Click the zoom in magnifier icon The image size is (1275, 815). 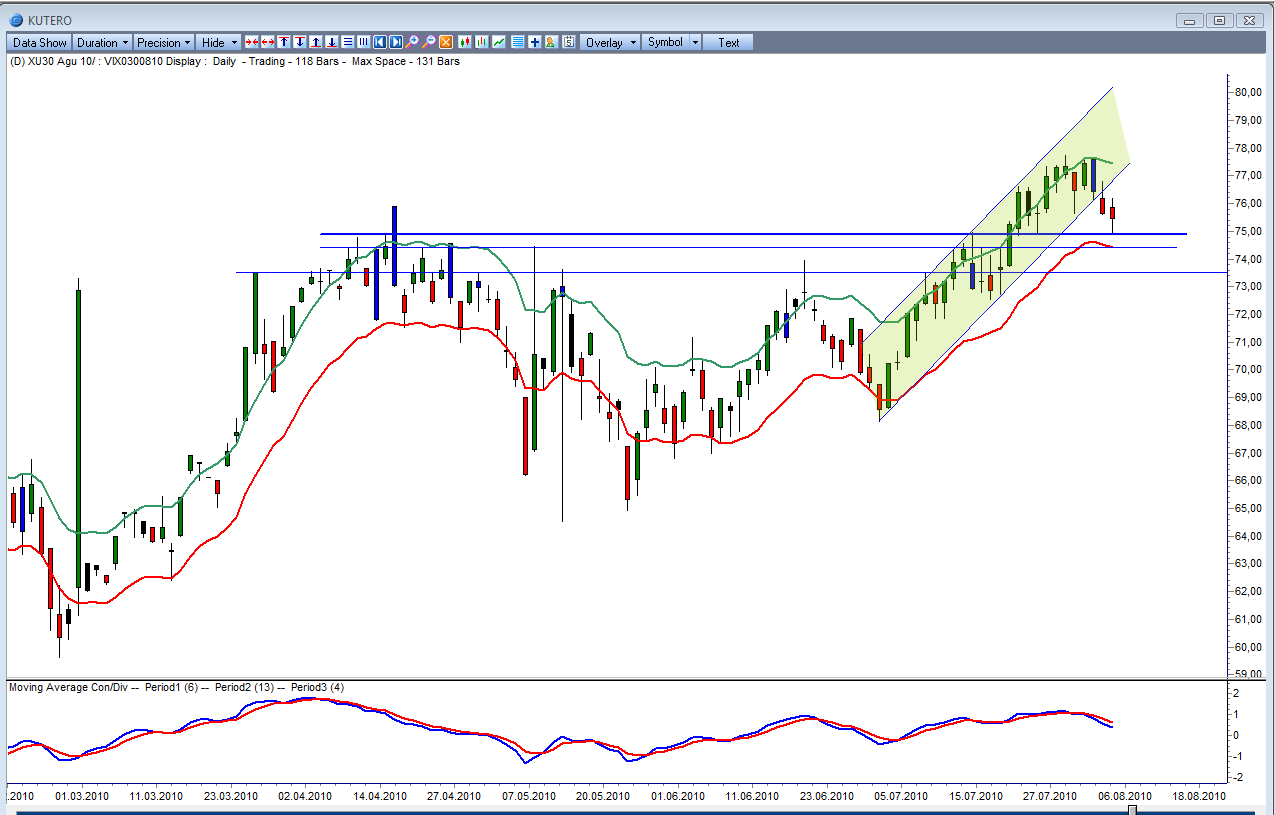pos(412,42)
